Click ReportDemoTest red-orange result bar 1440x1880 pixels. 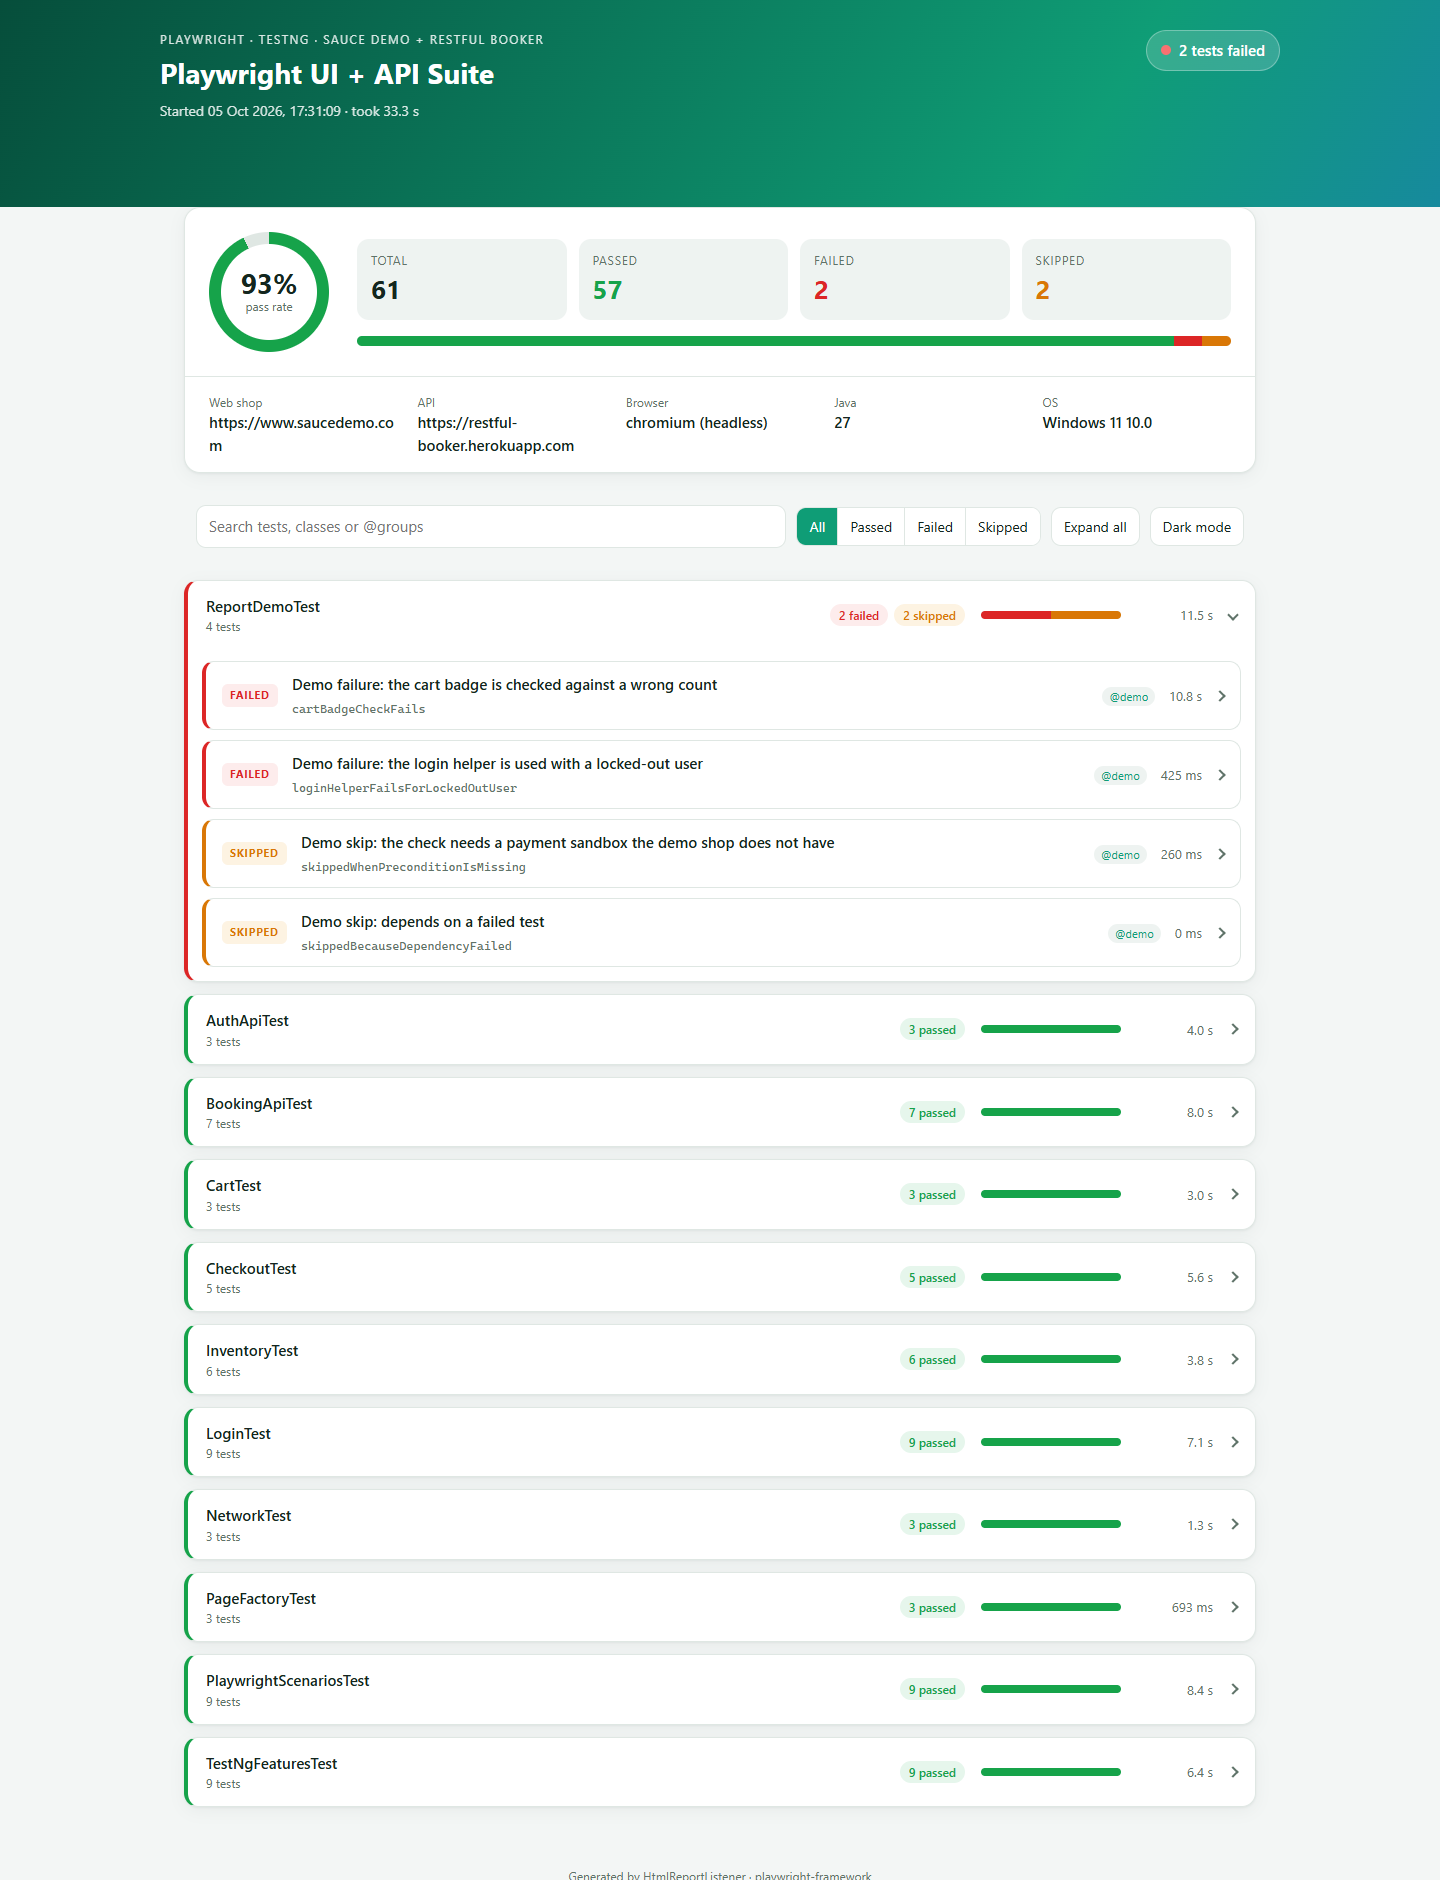point(1050,615)
